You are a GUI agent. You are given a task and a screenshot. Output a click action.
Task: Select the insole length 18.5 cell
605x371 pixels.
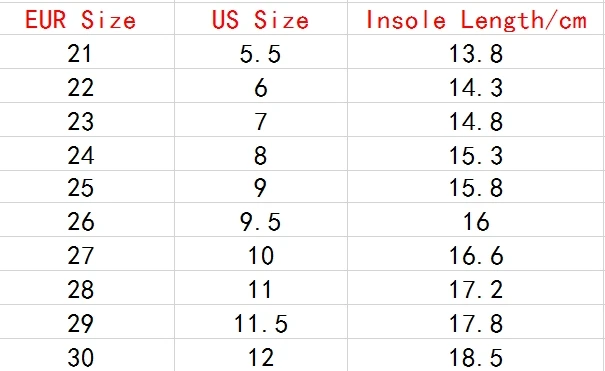tap(476, 355)
